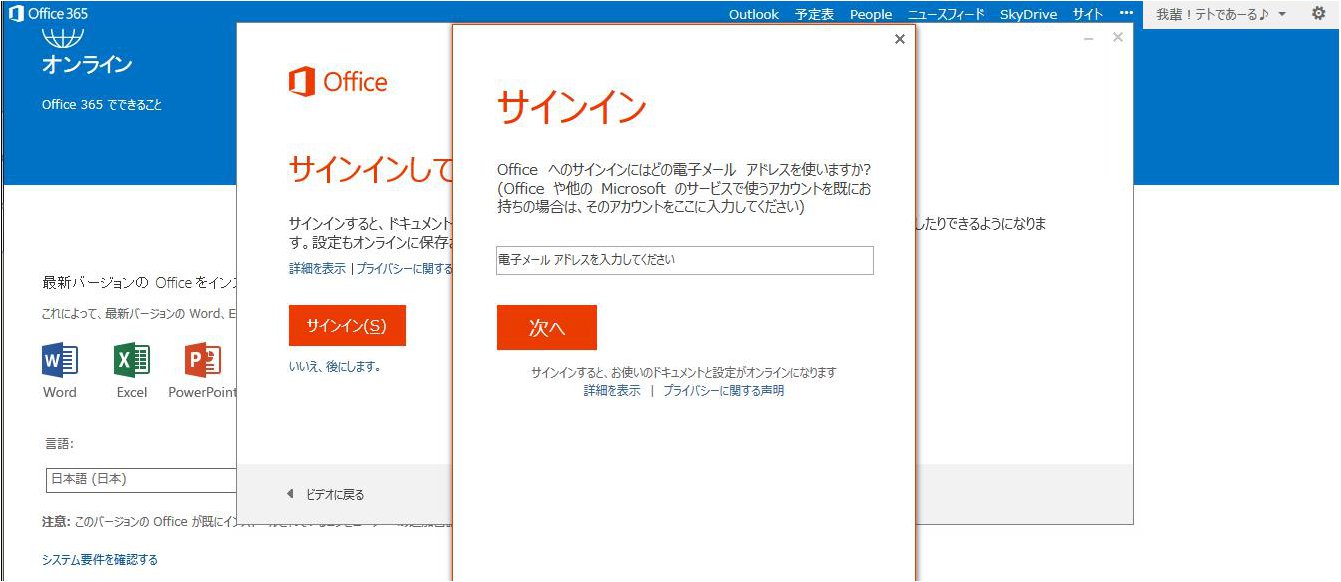Close the front sign-in dialog
Screen dimensions: 1341x582
point(899,39)
